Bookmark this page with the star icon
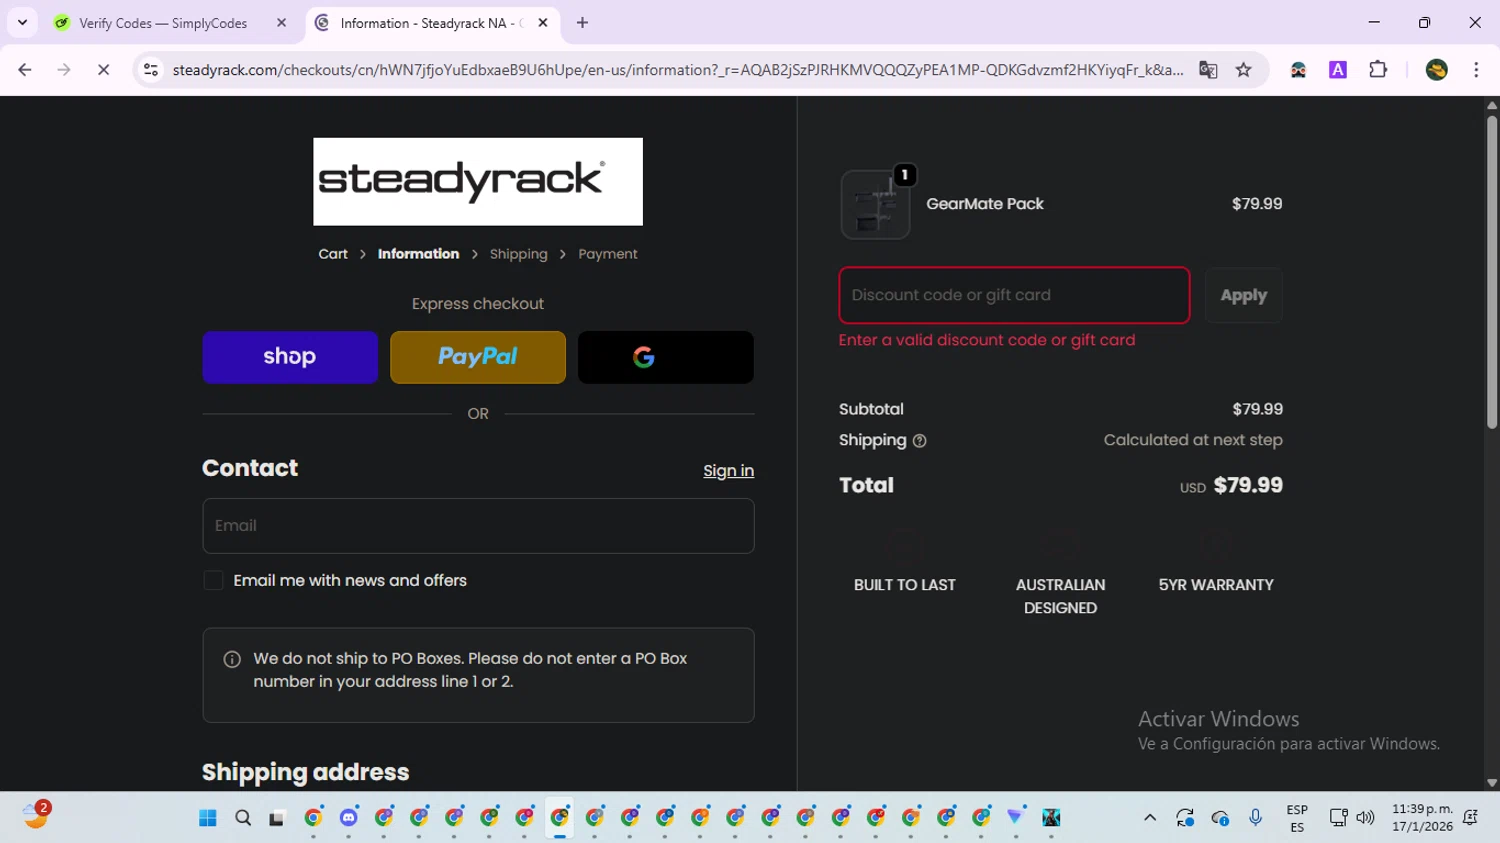Image resolution: width=1500 pixels, height=843 pixels. coord(1244,70)
